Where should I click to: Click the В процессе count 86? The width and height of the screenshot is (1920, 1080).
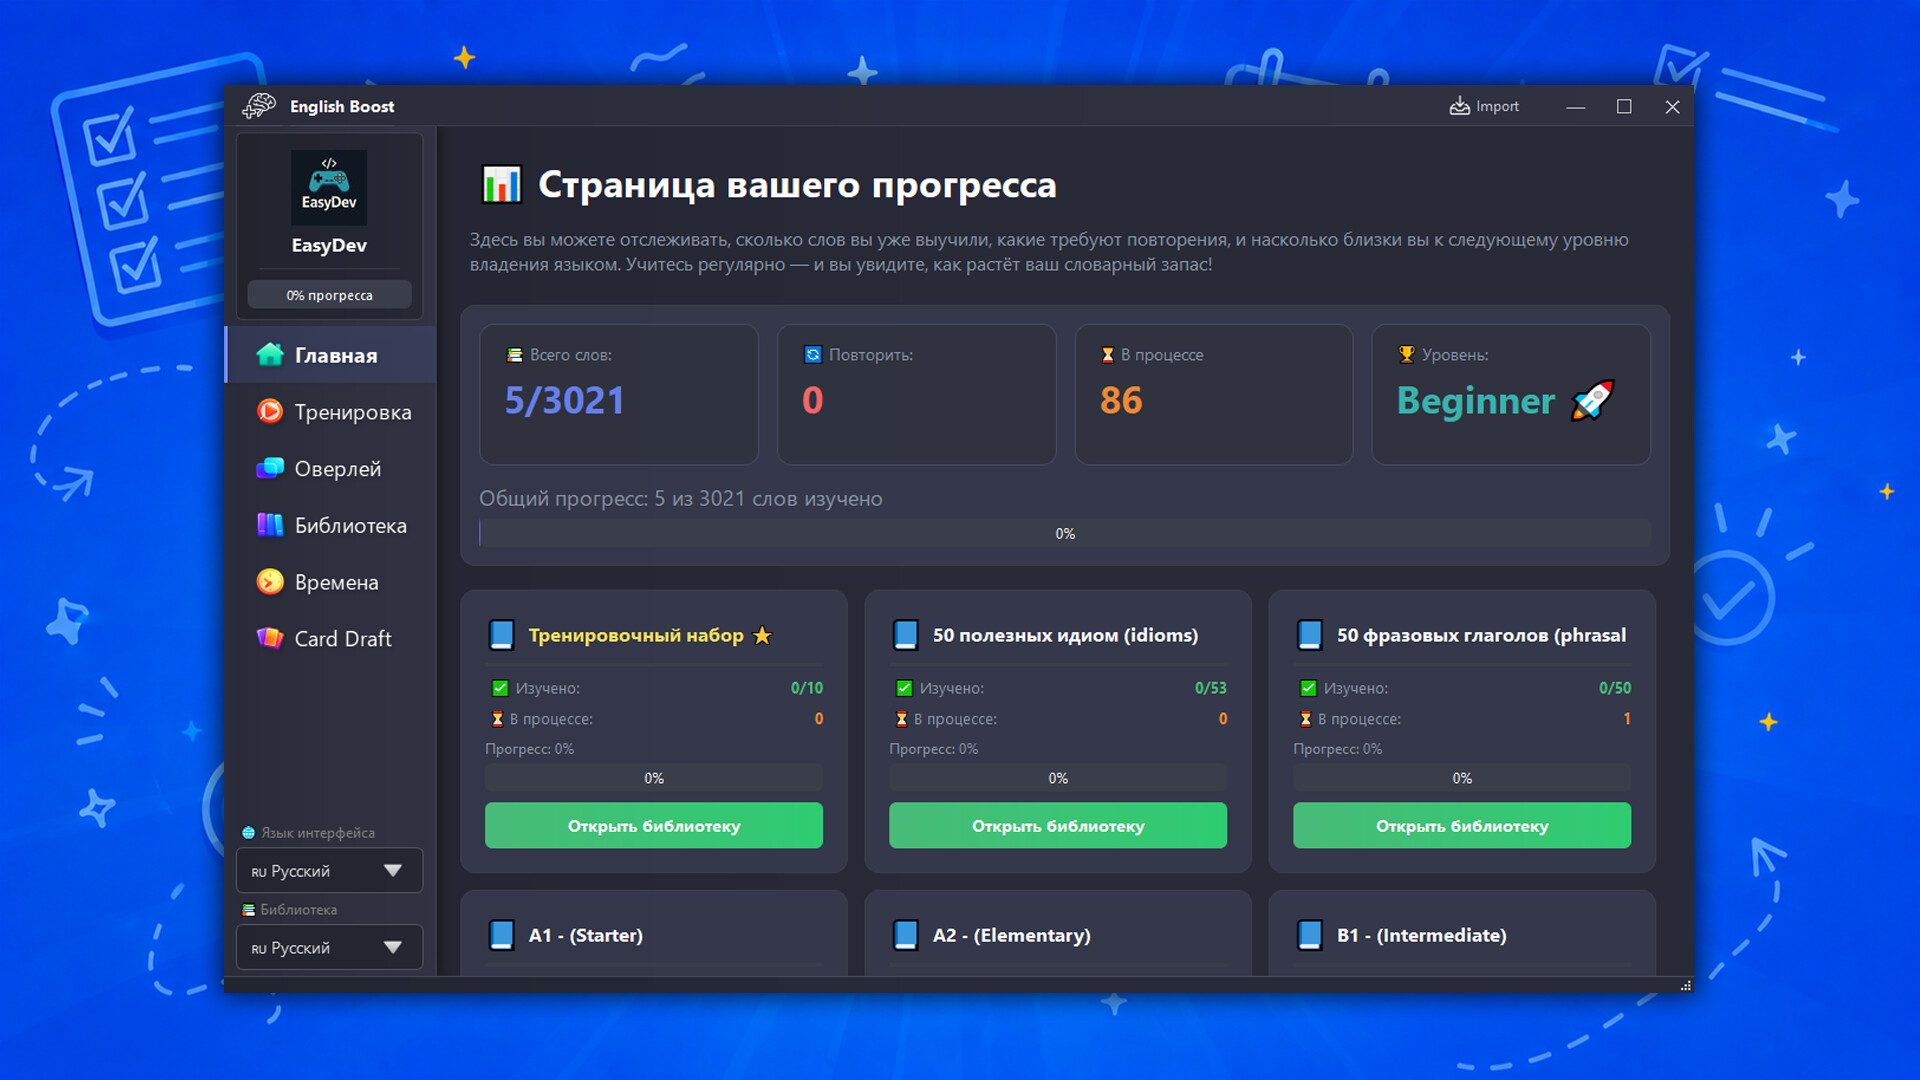click(1121, 400)
